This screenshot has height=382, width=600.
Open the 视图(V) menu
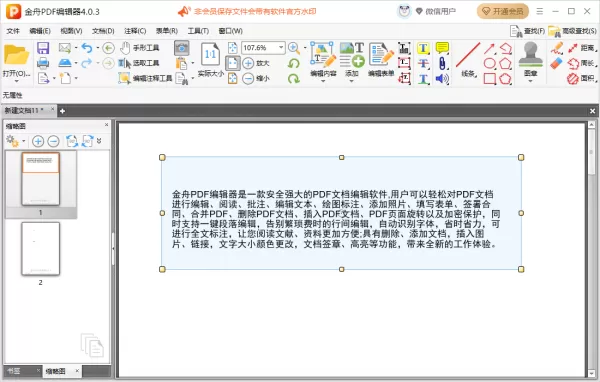(x=71, y=31)
